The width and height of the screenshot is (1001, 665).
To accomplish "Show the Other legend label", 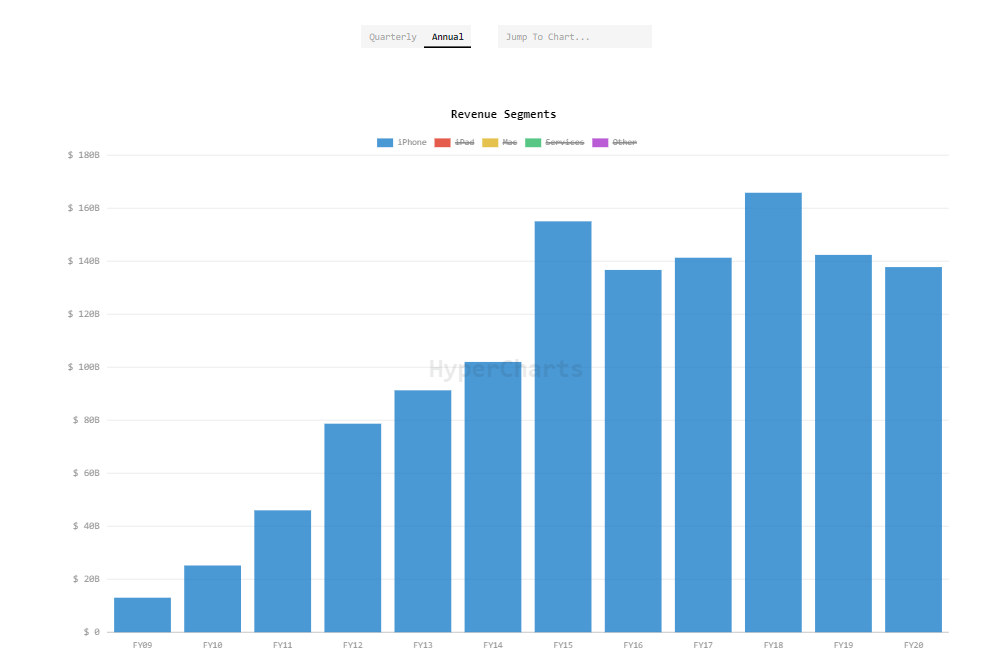I will (624, 142).
